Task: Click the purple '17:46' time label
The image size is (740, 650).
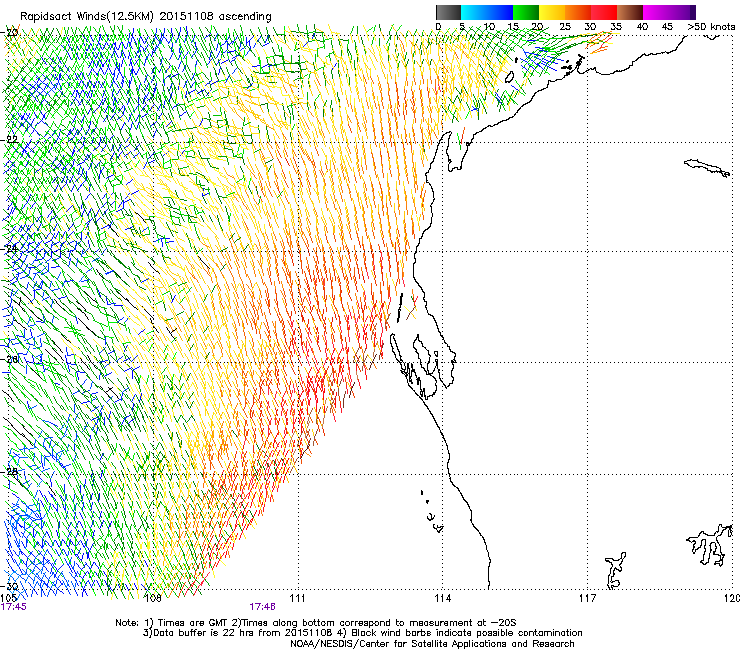Action: (x=262, y=607)
